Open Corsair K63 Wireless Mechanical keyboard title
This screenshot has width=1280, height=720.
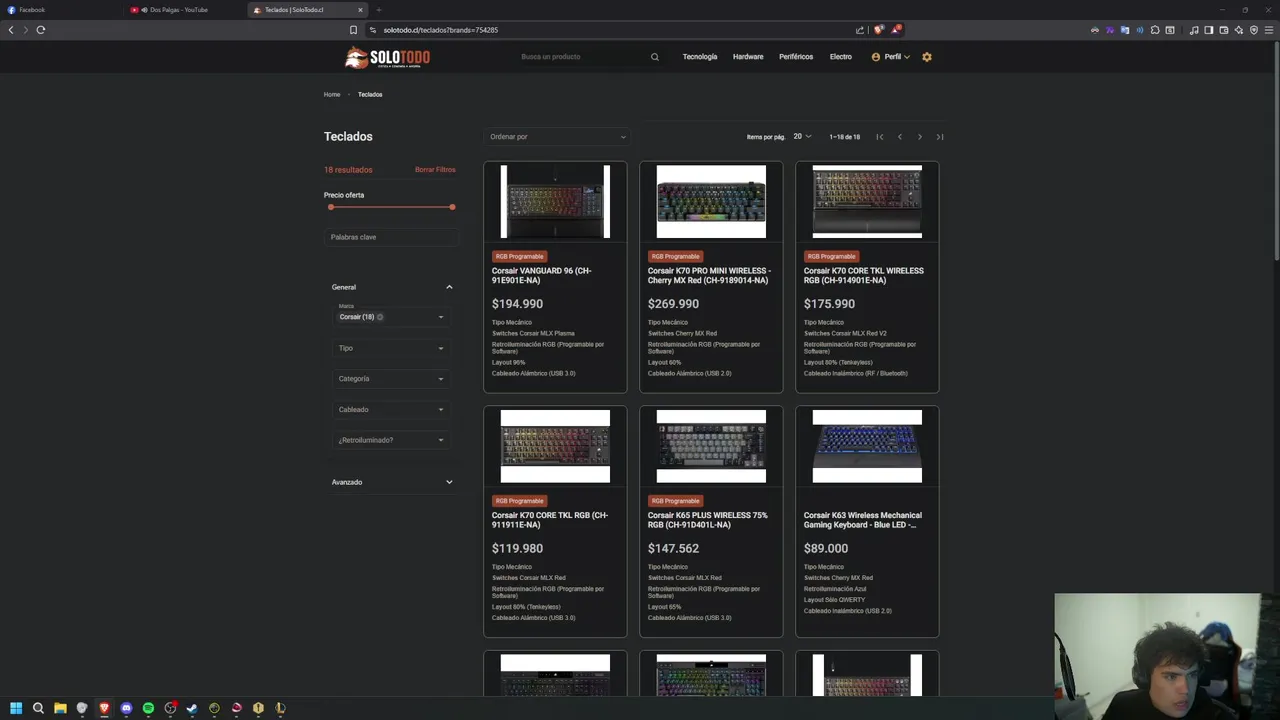863,520
